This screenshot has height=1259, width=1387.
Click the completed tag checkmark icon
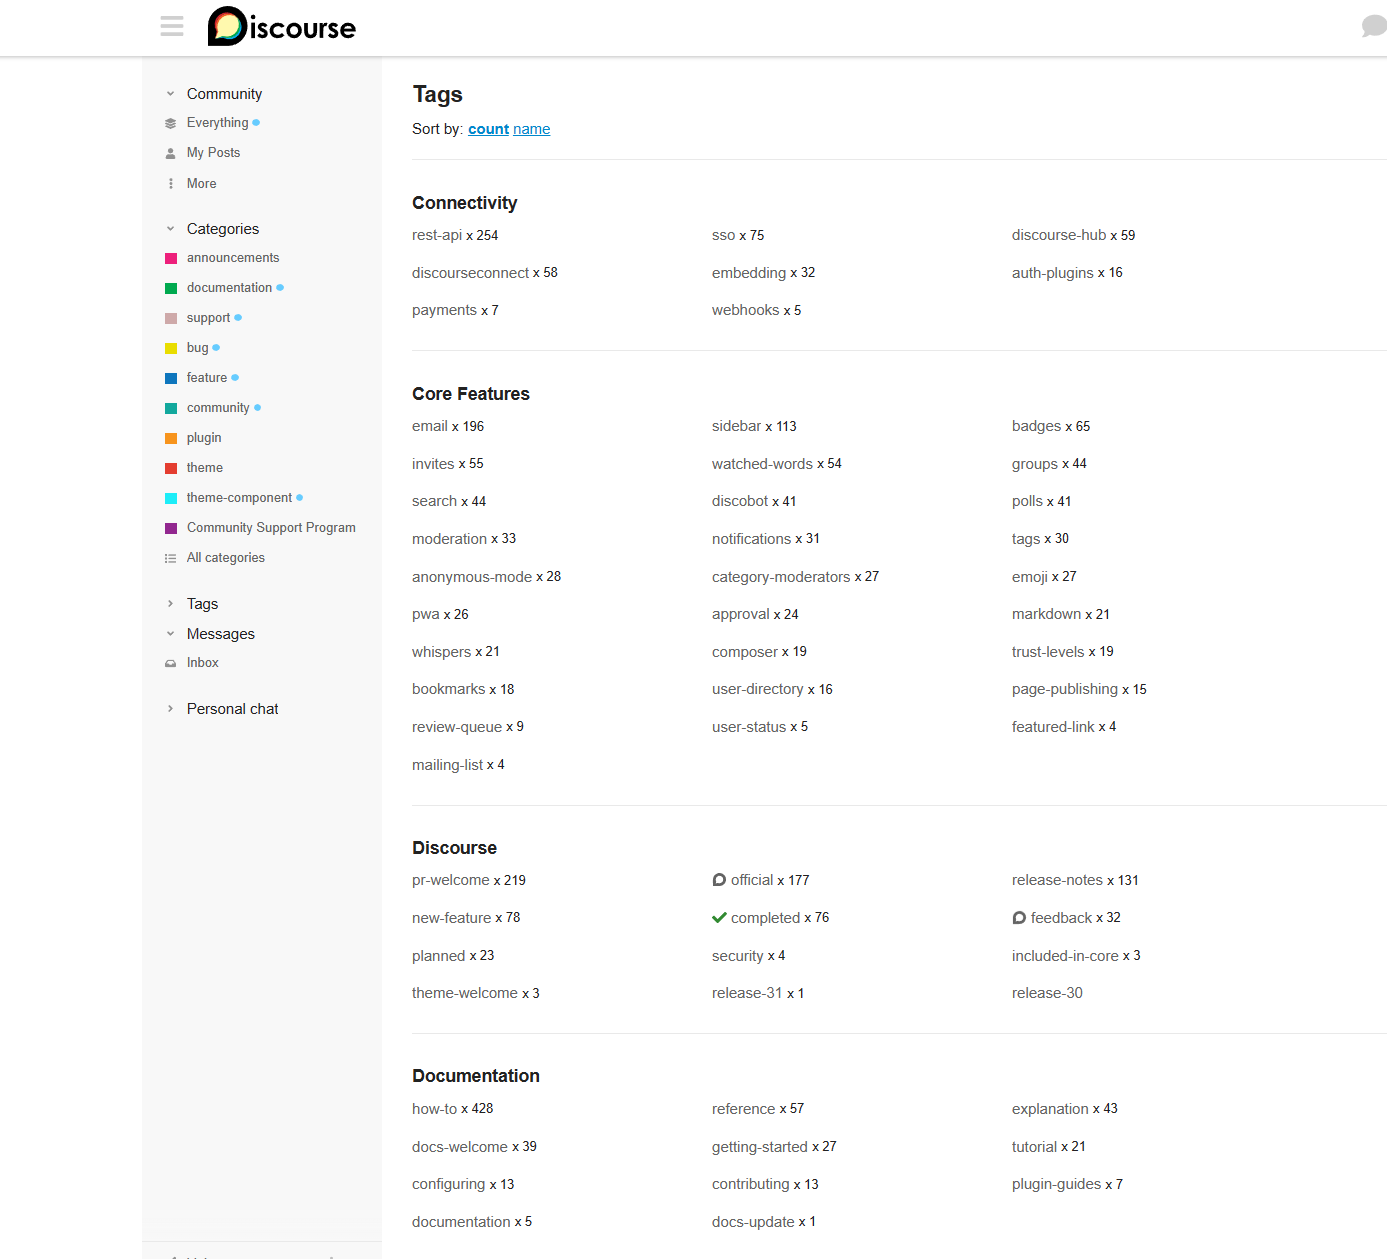pyautogui.click(x=719, y=918)
